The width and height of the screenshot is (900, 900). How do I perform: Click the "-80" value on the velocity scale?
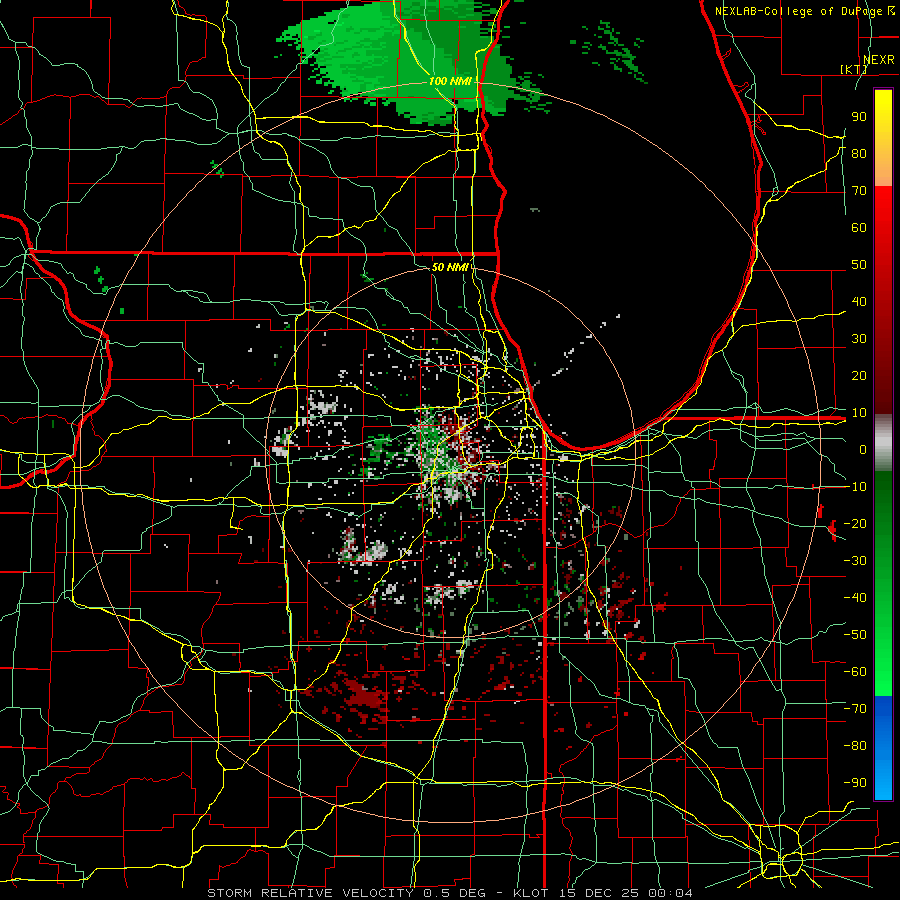[855, 746]
